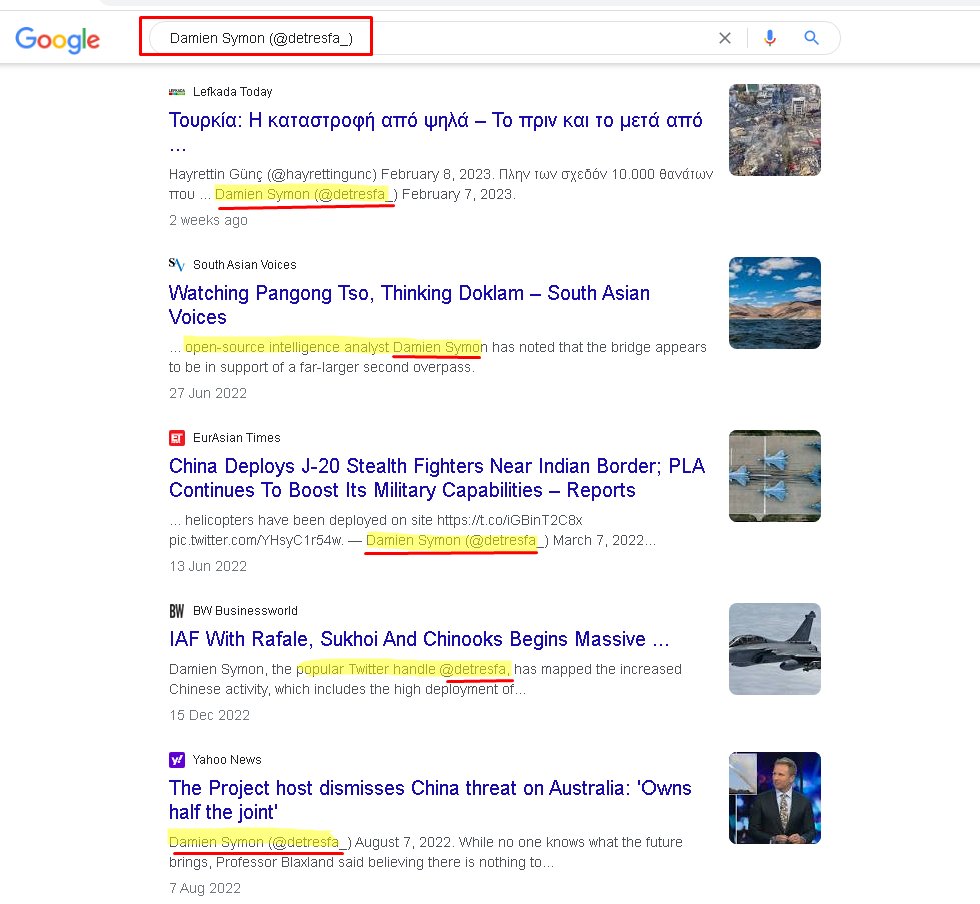Click the '15 Dec 2022' date text
Image resolution: width=980 pixels, height=904 pixels.
click(x=209, y=715)
